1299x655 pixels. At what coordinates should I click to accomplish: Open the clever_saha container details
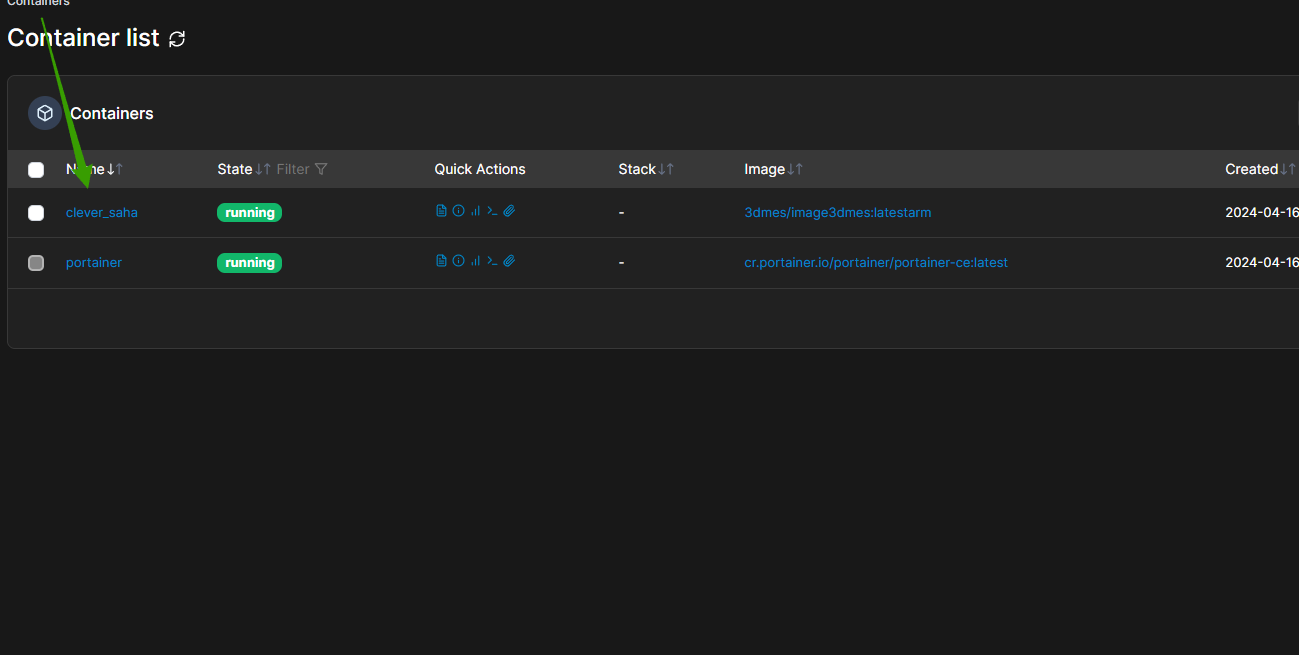(102, 212)
